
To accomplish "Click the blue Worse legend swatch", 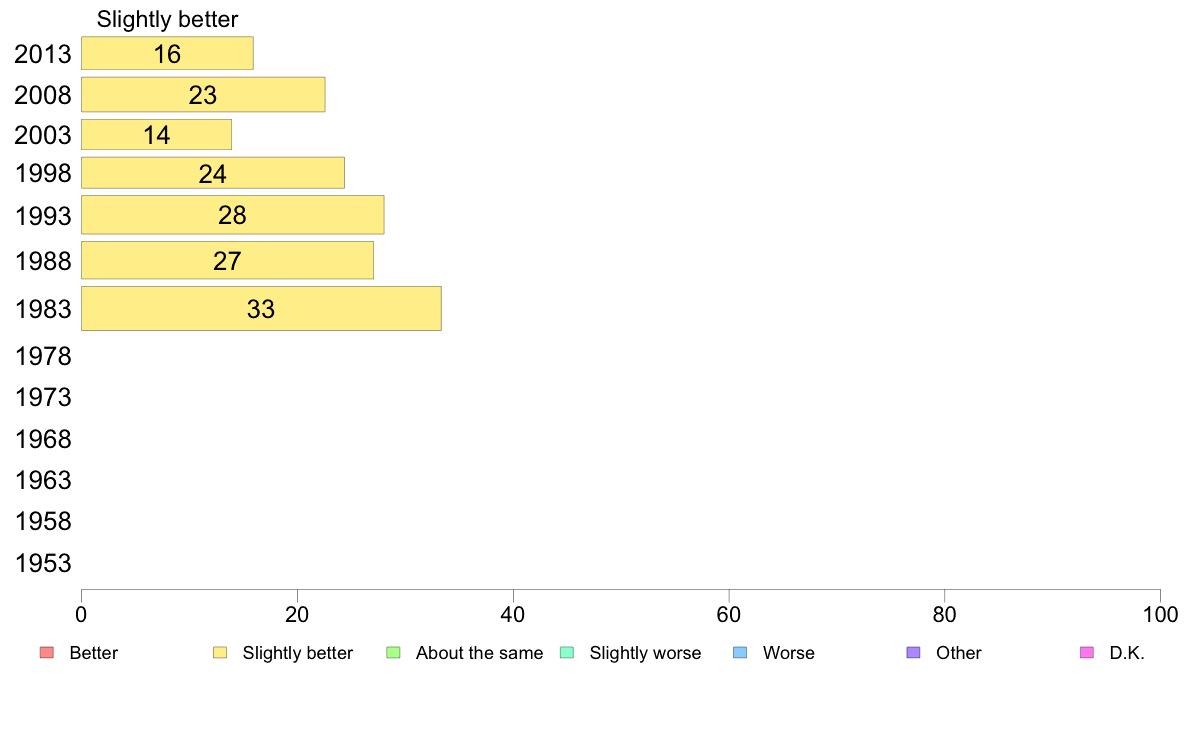I will pyautogui.click(x=740, y=653).
